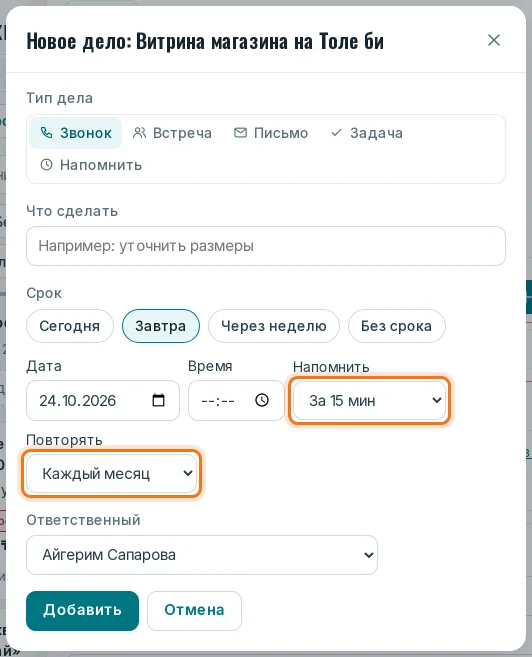The image size is (532, 657).
Task: Choose the Через неделю deadline chip
Action: (274, 326)
